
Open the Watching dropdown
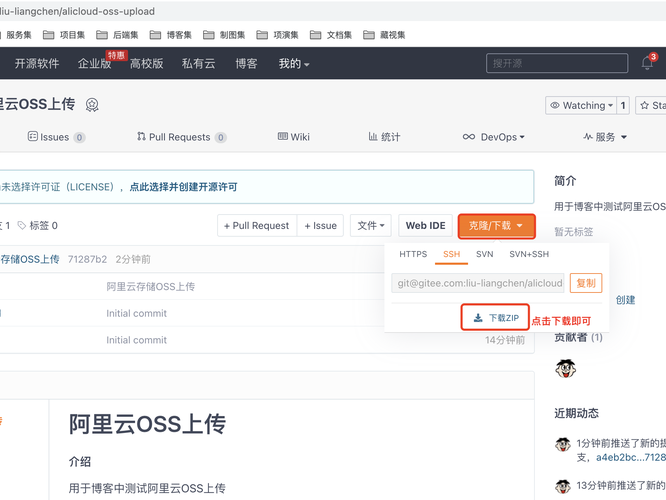pos(581,105)
